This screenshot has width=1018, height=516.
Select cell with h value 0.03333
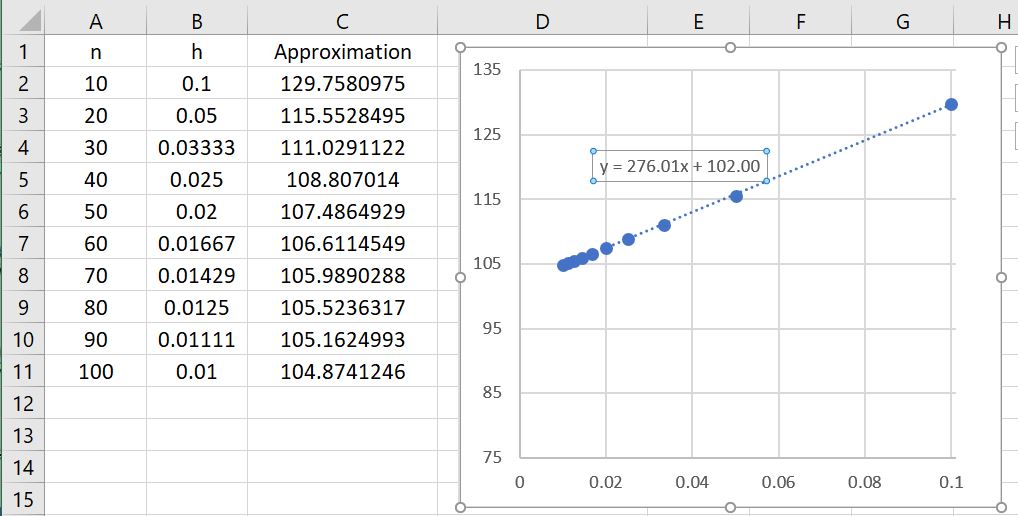pos(196,148)
